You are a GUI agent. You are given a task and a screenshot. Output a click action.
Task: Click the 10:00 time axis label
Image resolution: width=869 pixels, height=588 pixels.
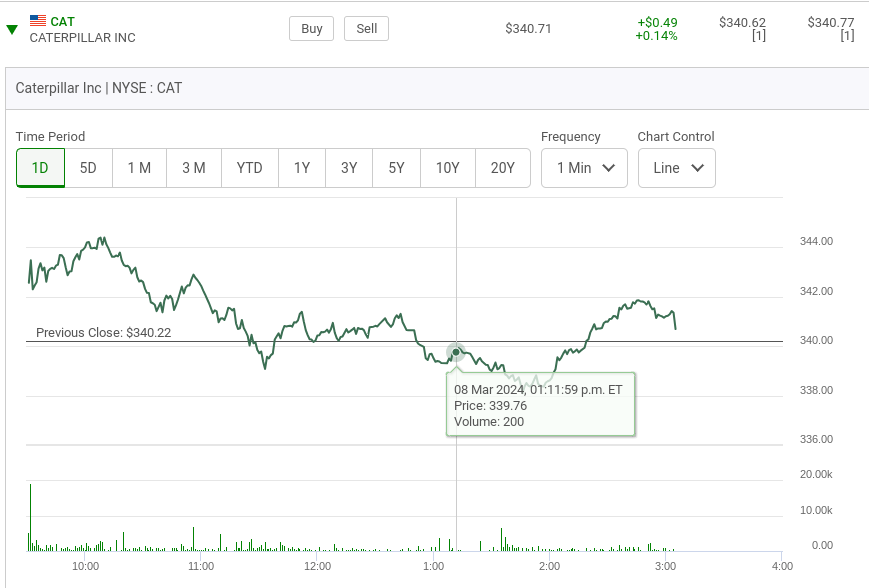(x=85, y=566)
